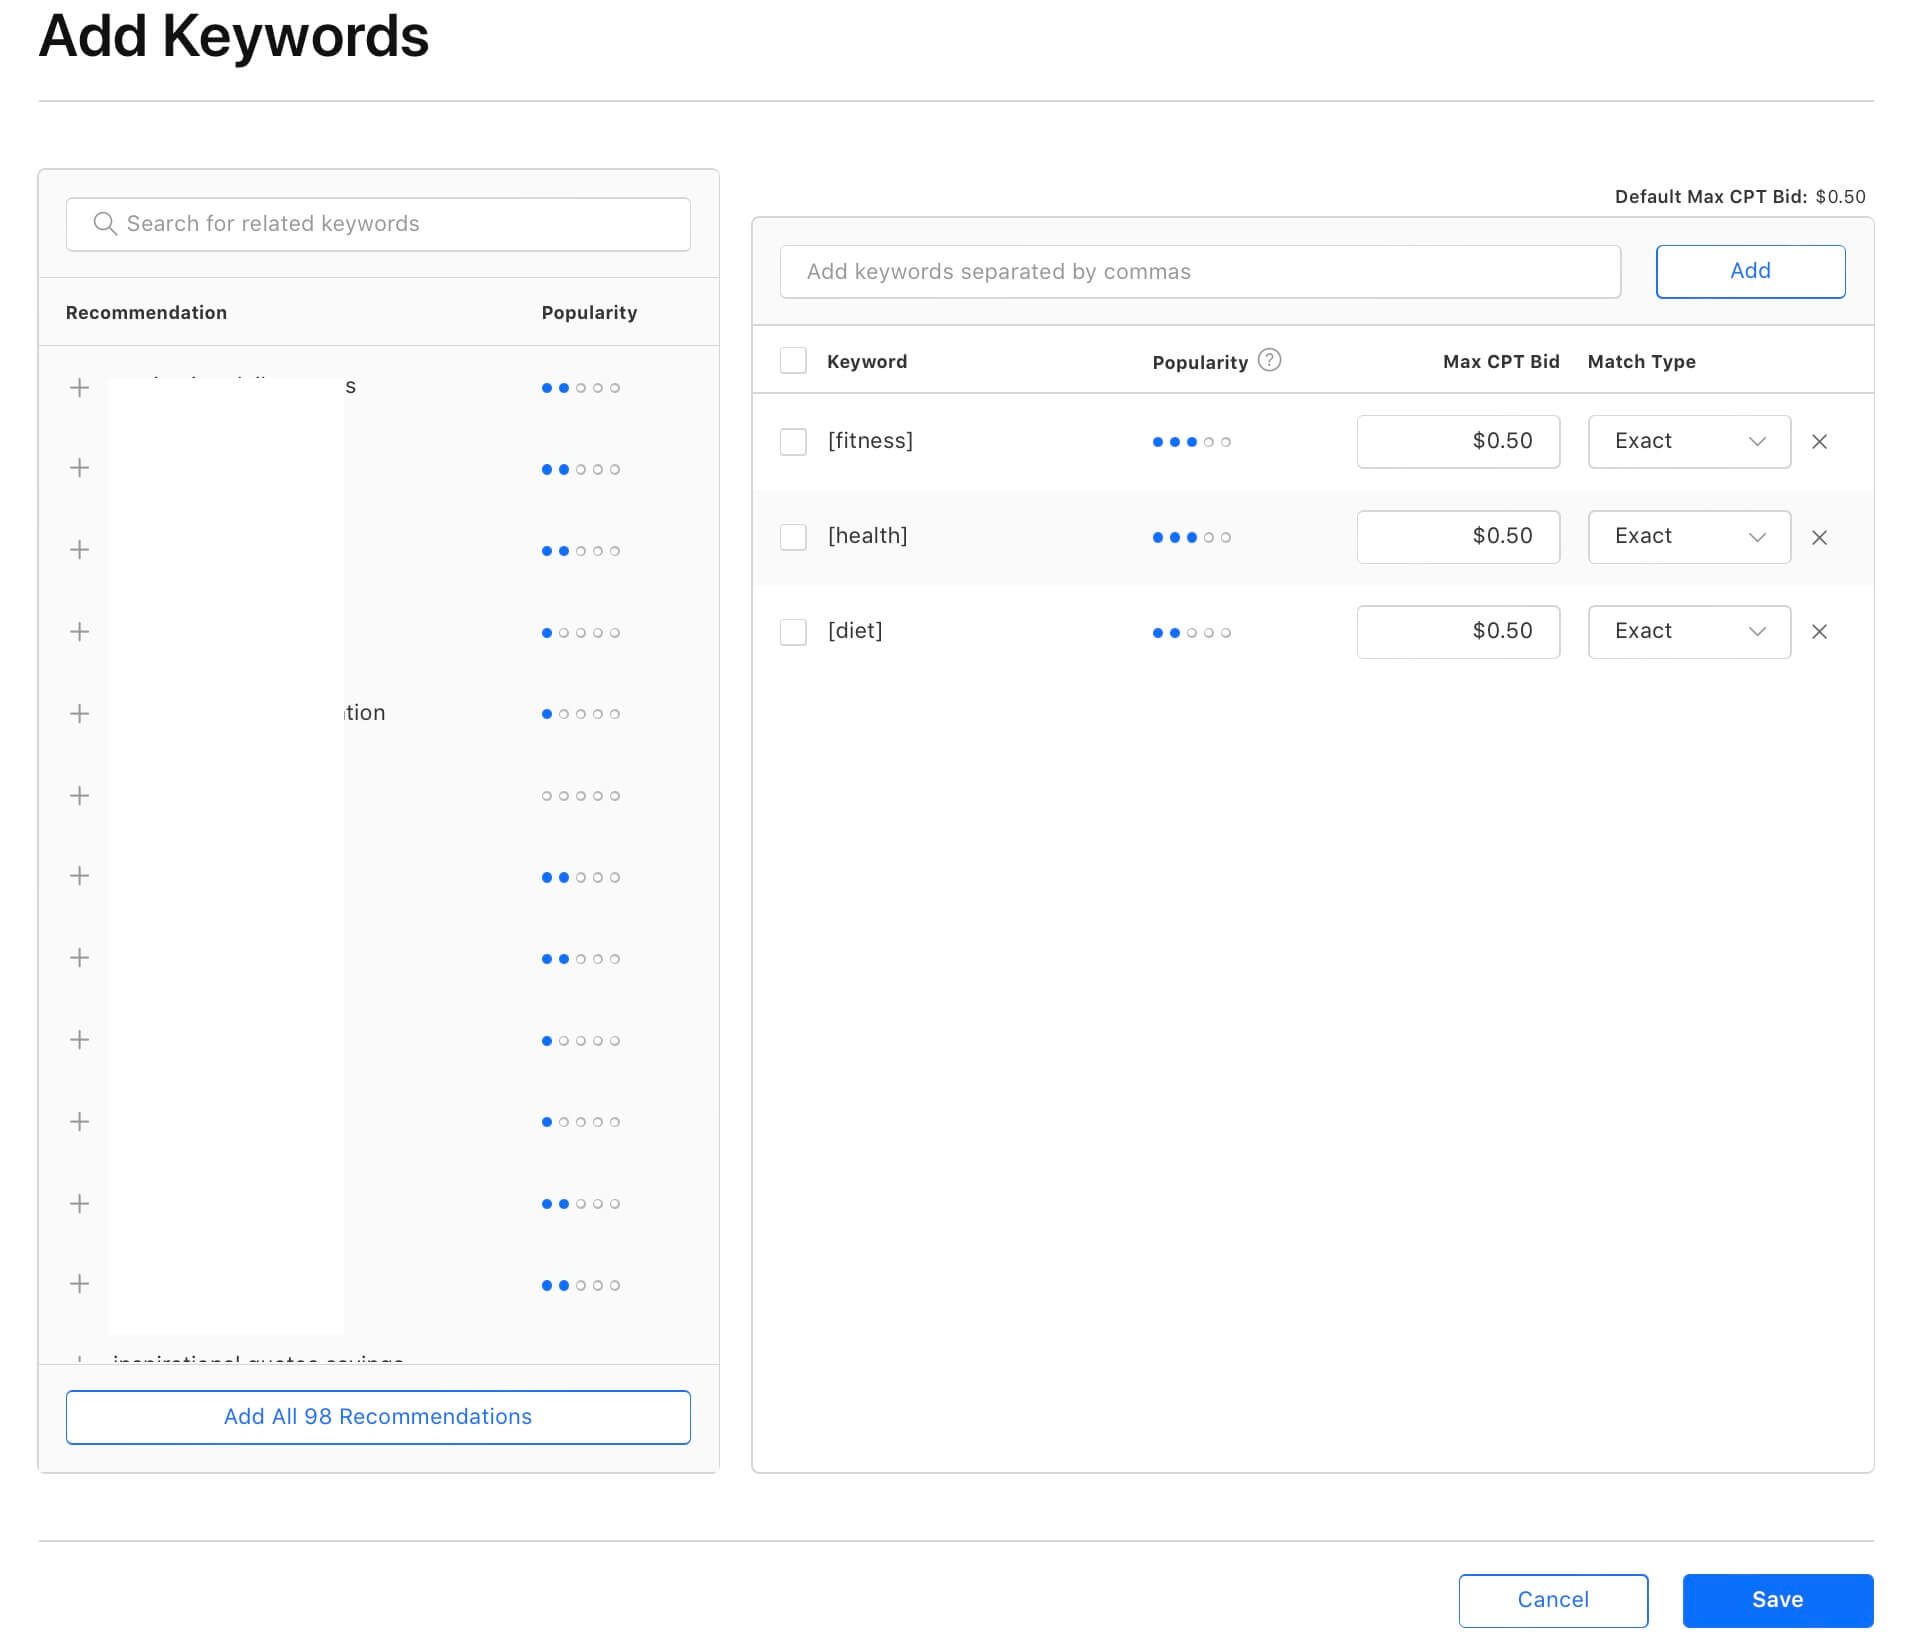Viewport: 1924px width, 1652px height.
Task: Click the Popularity help question mark icon
Action: 1269,360
